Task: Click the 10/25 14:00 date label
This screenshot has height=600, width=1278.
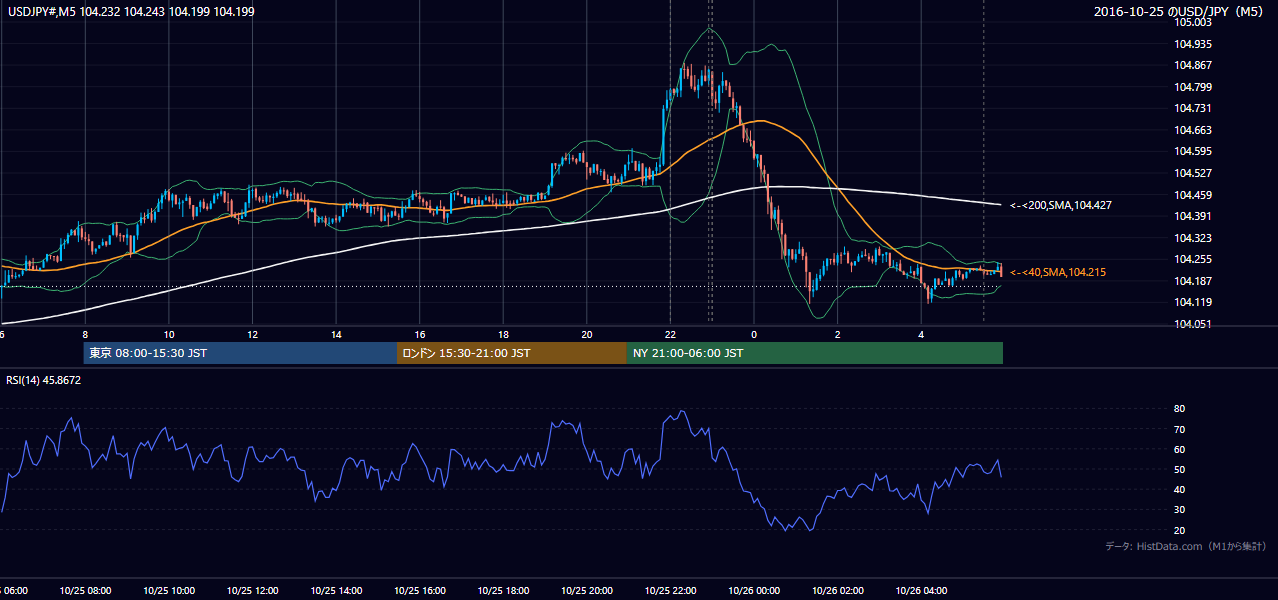Action: [337, 591]
